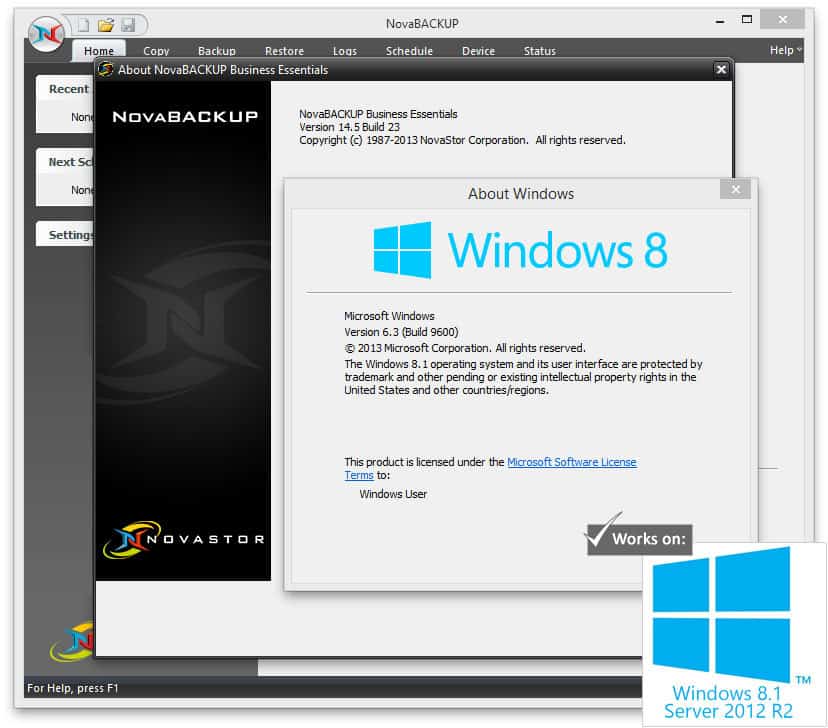828x728 pixels.
Task: Go to the Schedule tab
Action: point(409,51)
